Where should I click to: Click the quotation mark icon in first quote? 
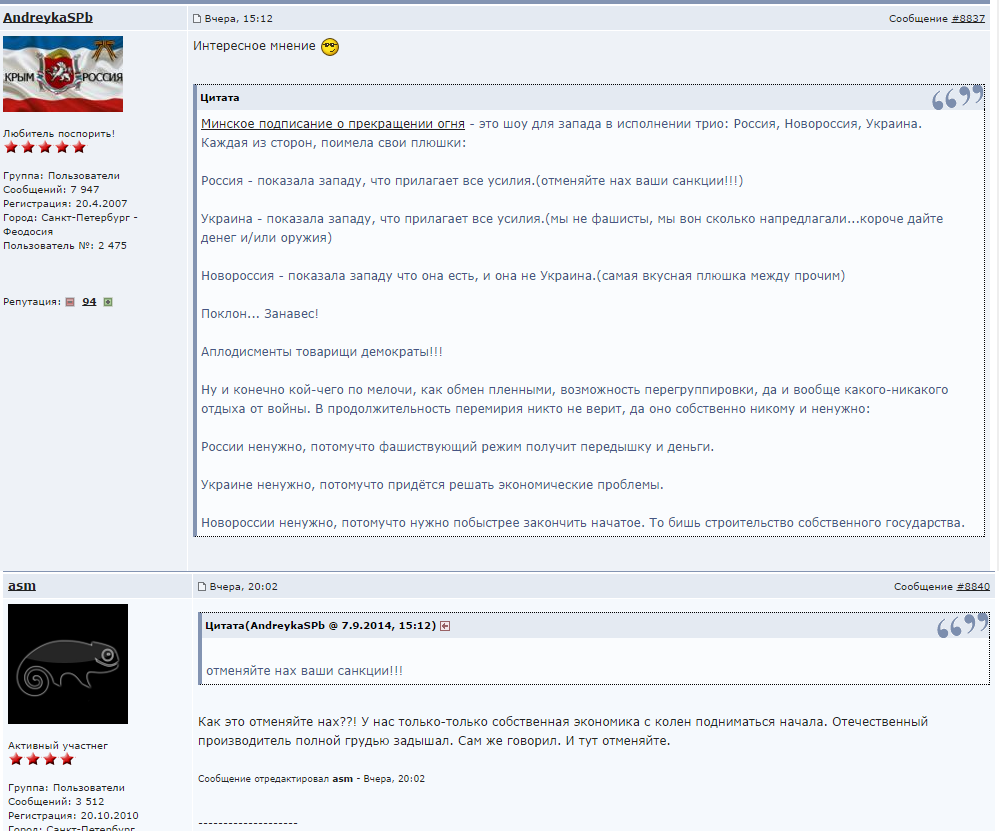[x=957, y=99]
